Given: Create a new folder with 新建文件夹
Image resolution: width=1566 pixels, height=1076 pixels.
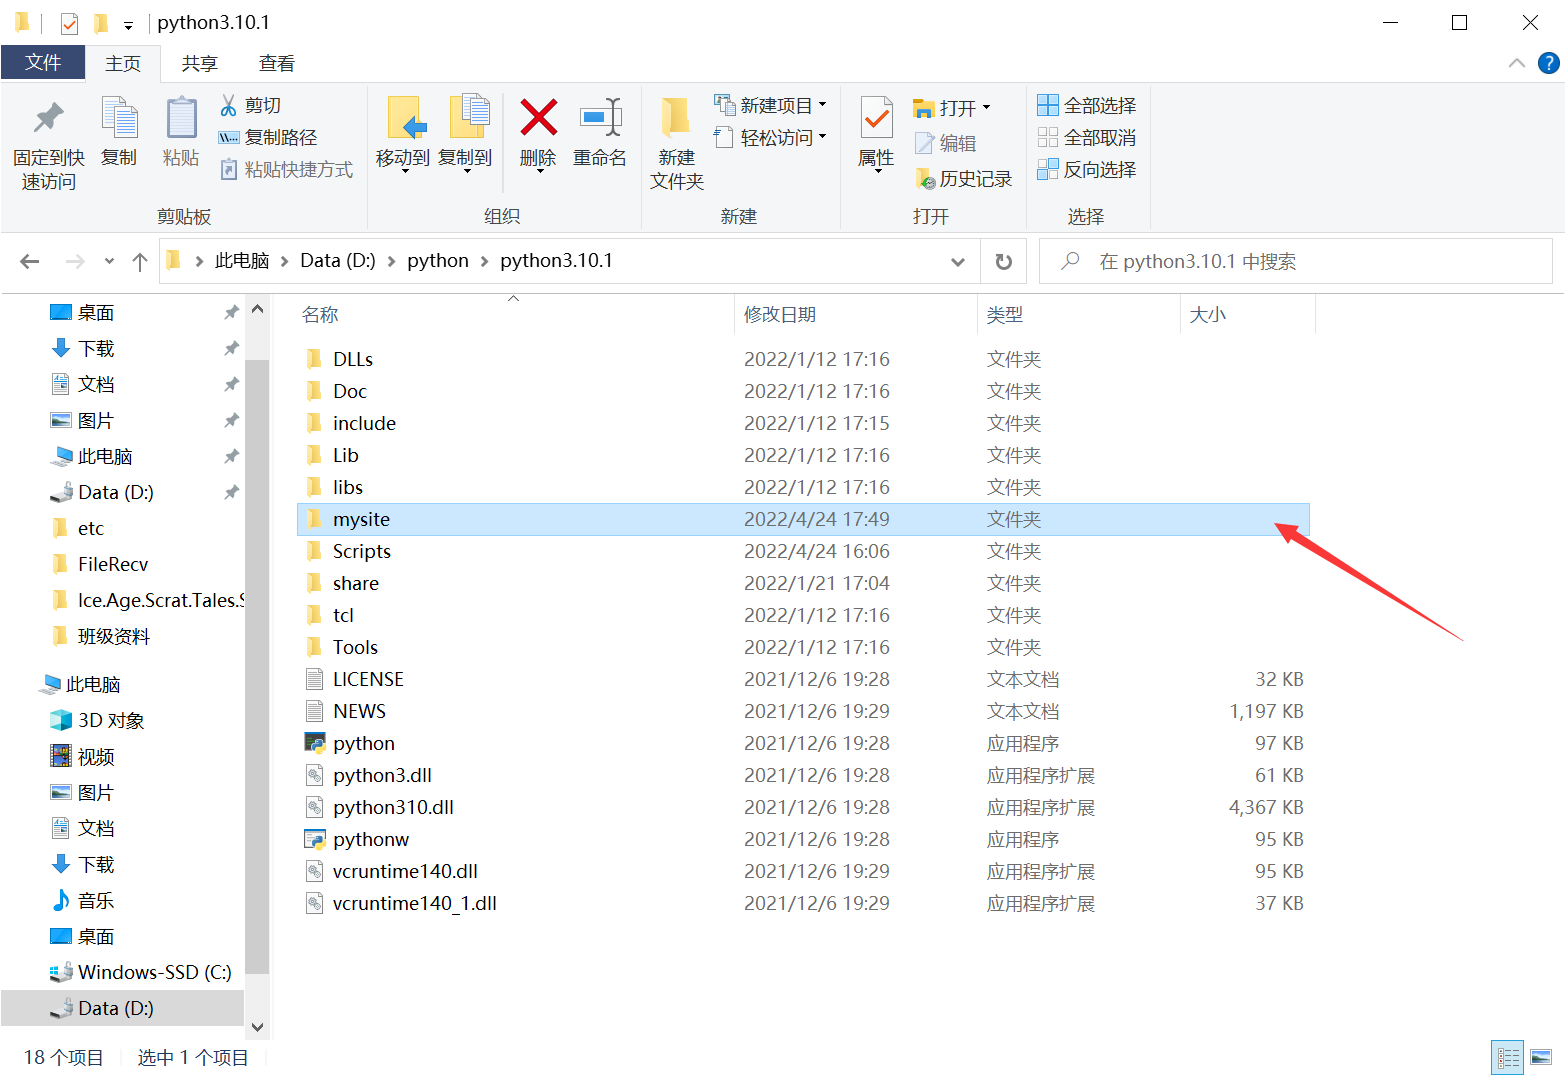Looking at the screenshot, I should pos(676,142).
